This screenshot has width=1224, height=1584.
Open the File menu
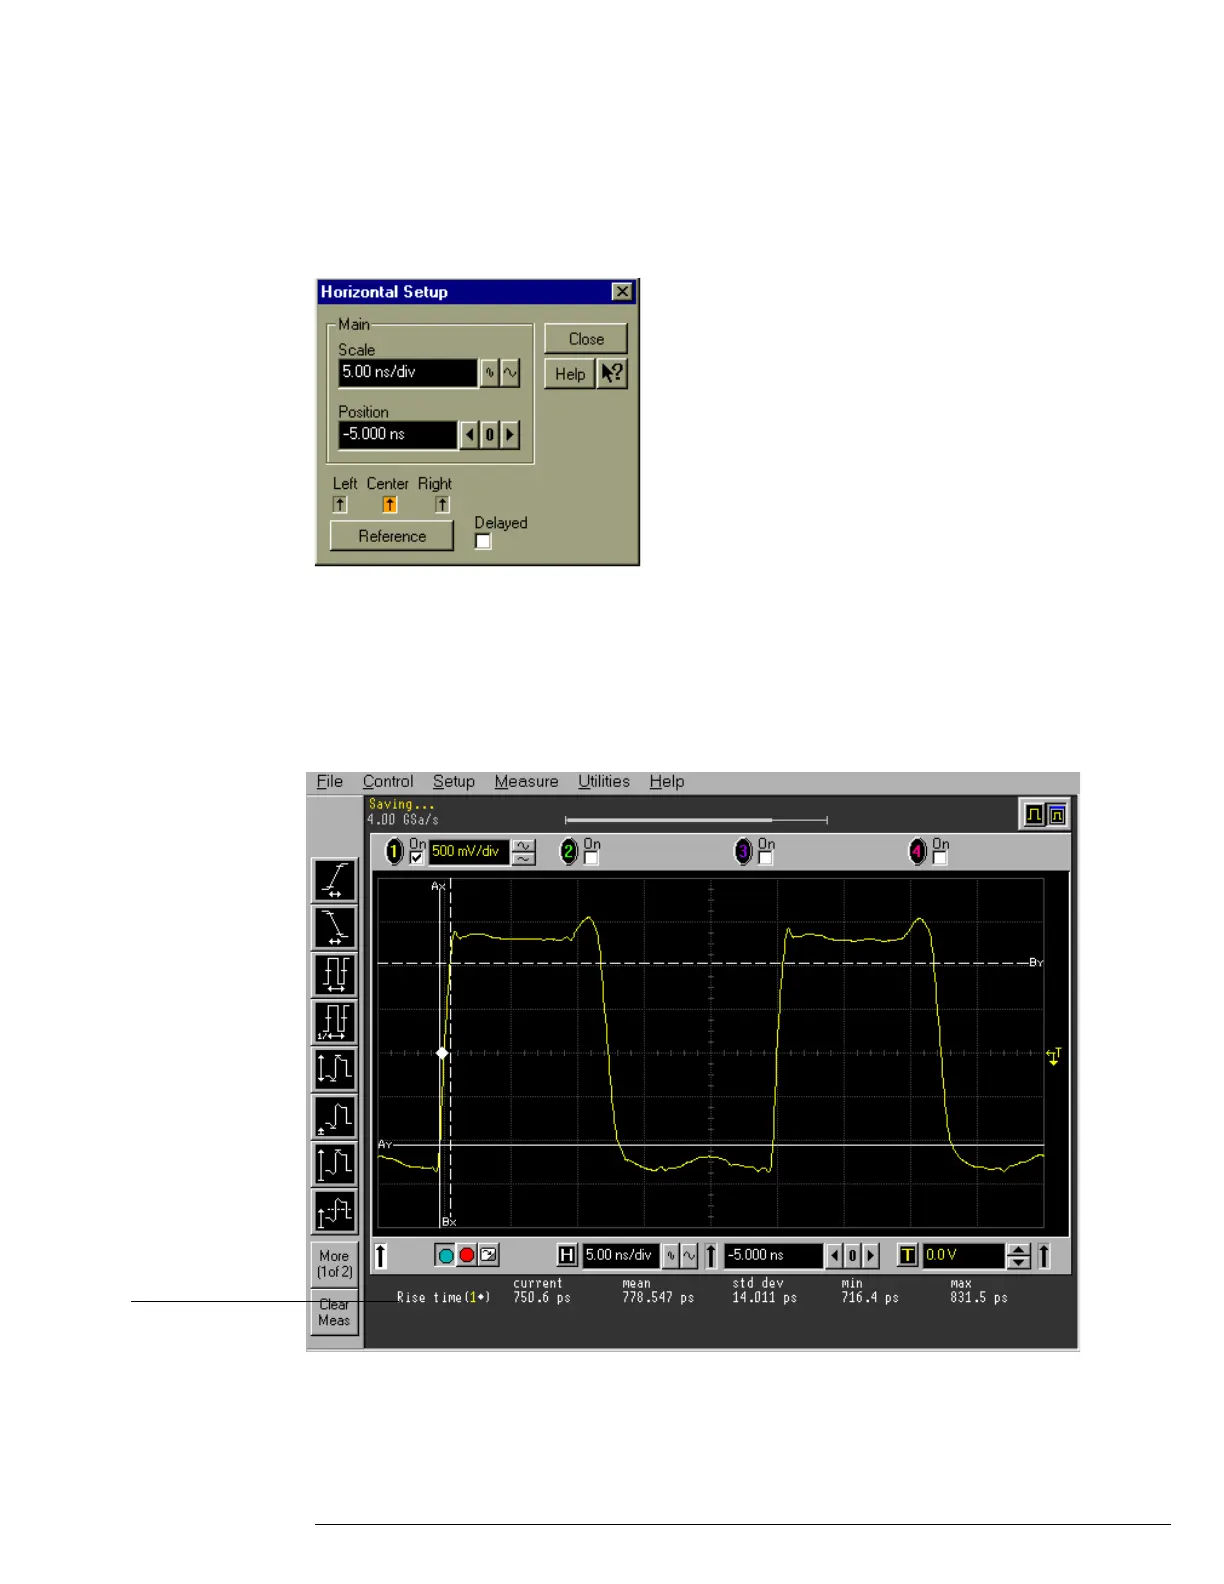coord(330,782)
